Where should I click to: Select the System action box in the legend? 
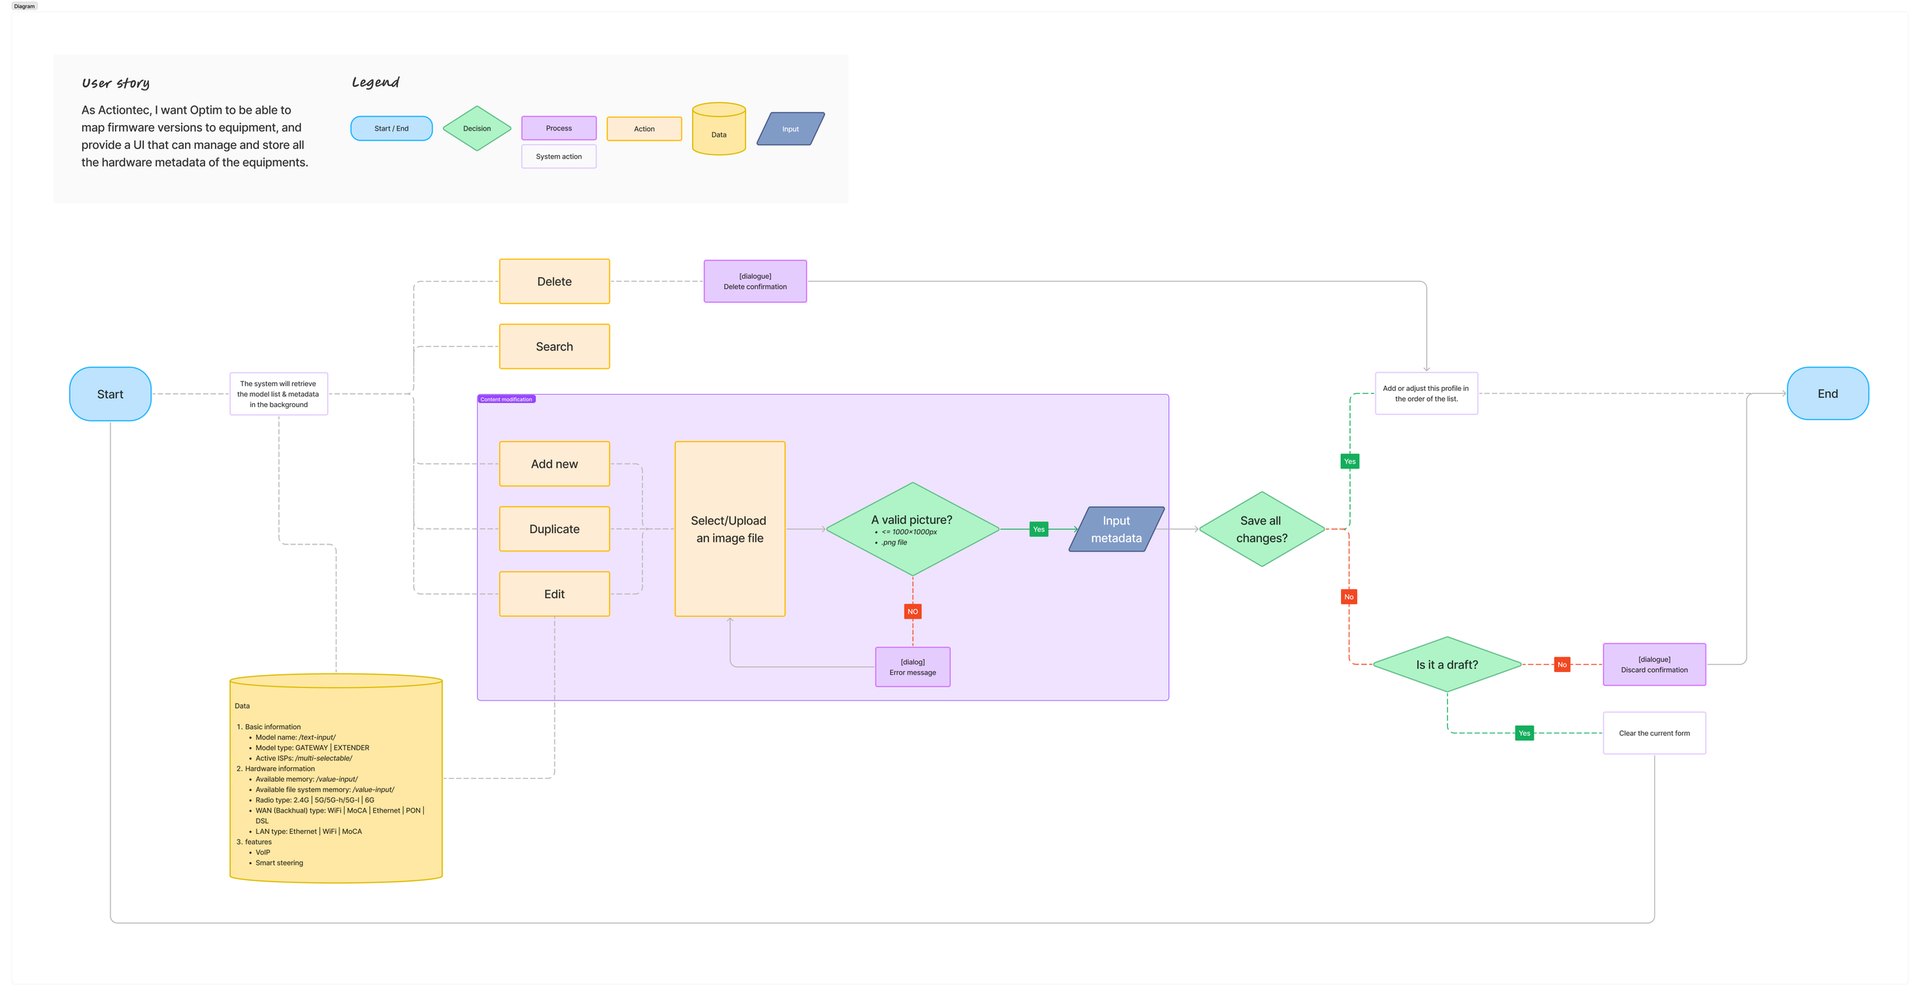coord(559,156)
